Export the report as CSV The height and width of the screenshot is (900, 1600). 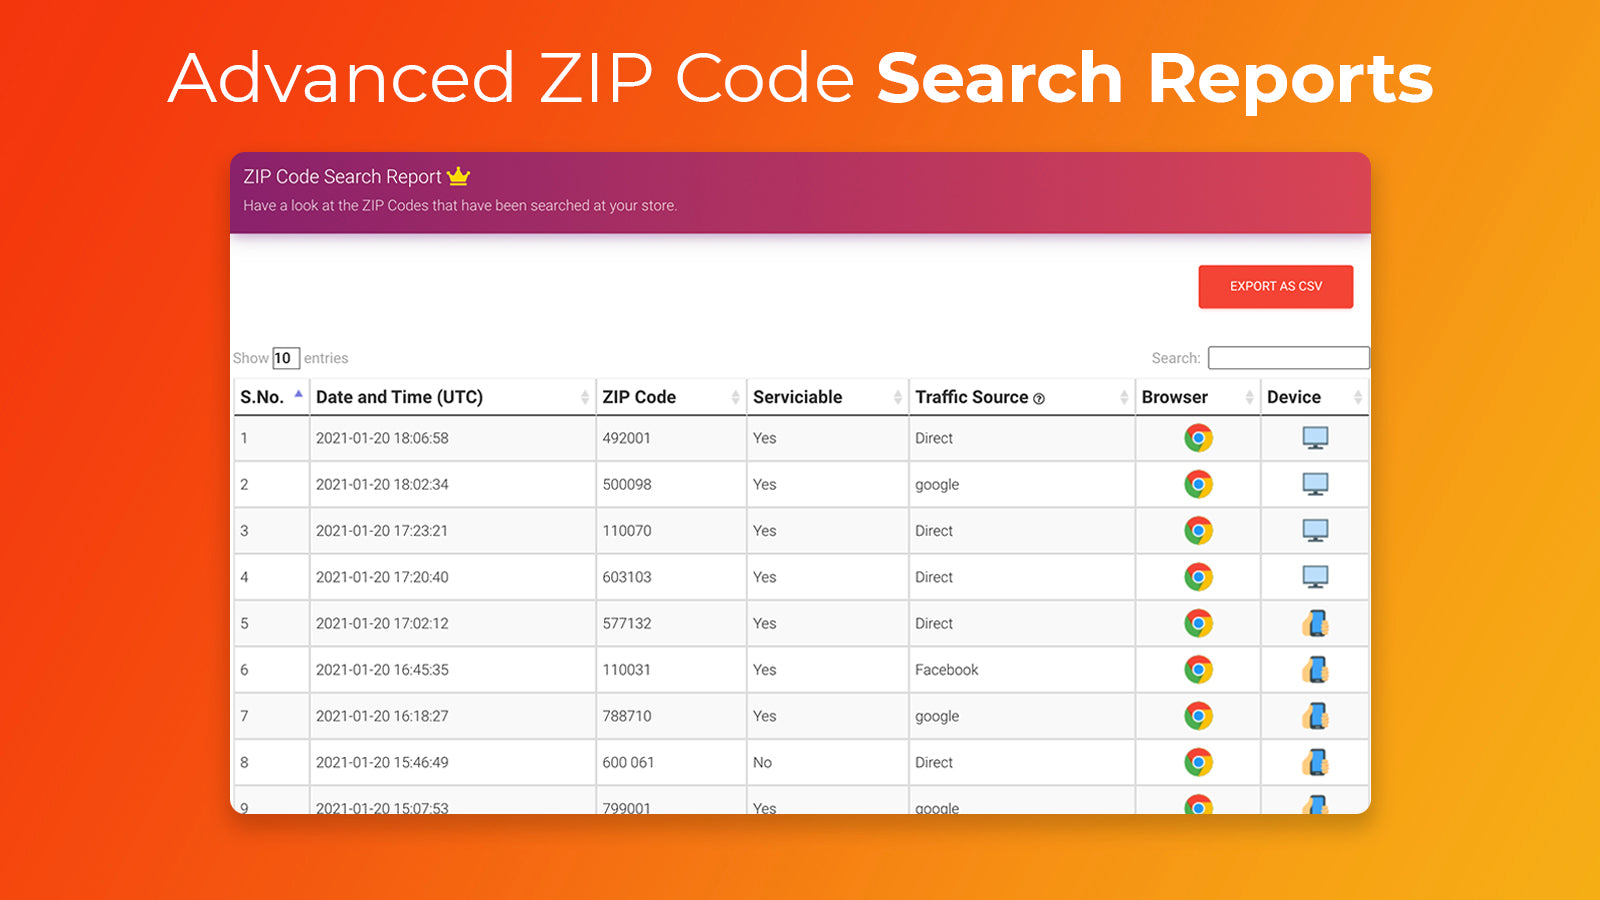click(x=1275, y=286)
